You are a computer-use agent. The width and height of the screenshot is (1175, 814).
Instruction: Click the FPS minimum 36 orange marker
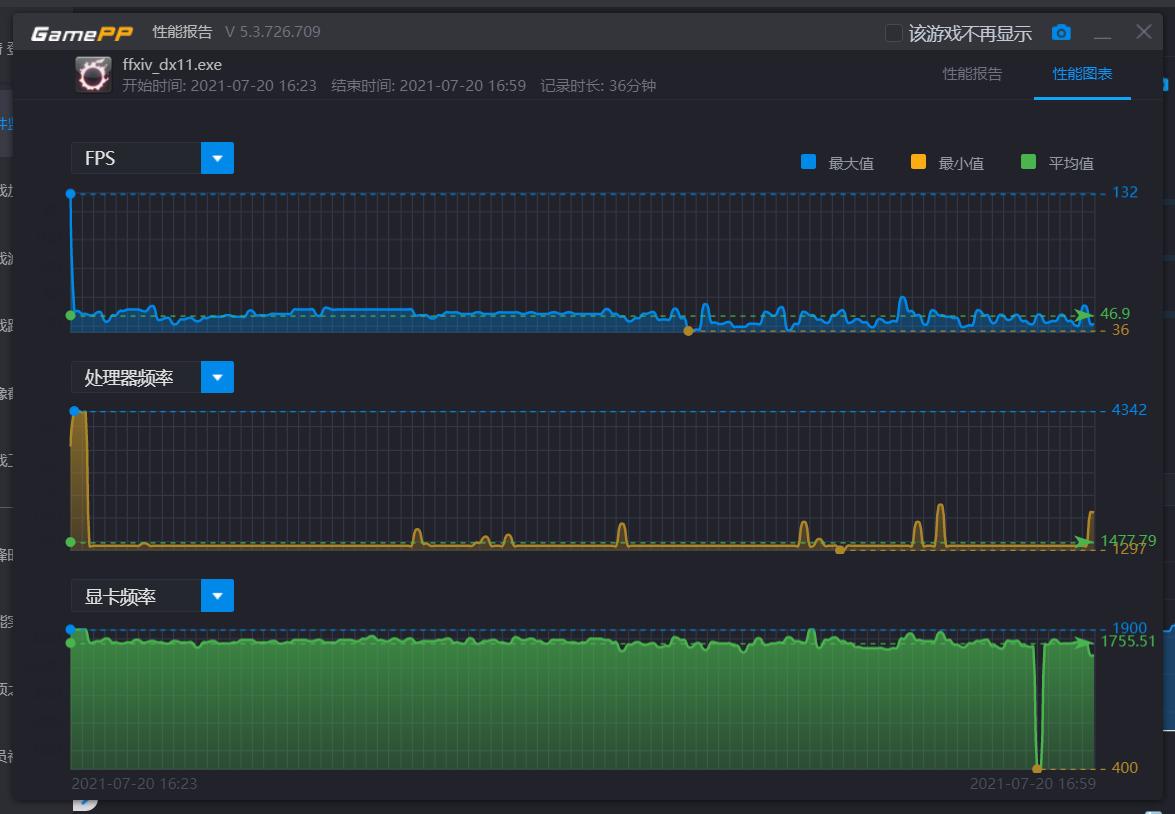[688, 330]
